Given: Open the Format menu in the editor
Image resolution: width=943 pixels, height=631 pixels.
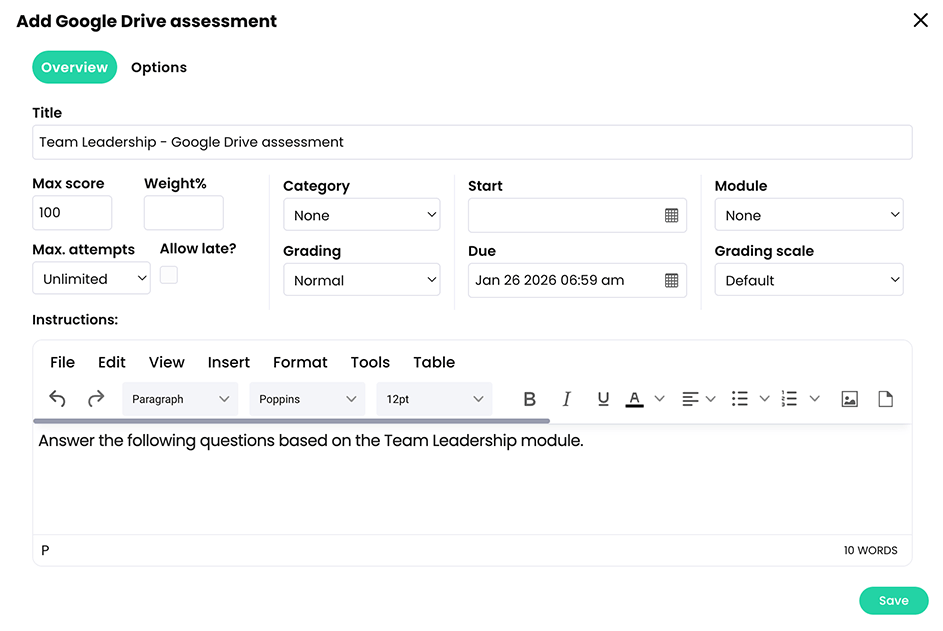Looking at the screenshot, I should click(299, 362).
